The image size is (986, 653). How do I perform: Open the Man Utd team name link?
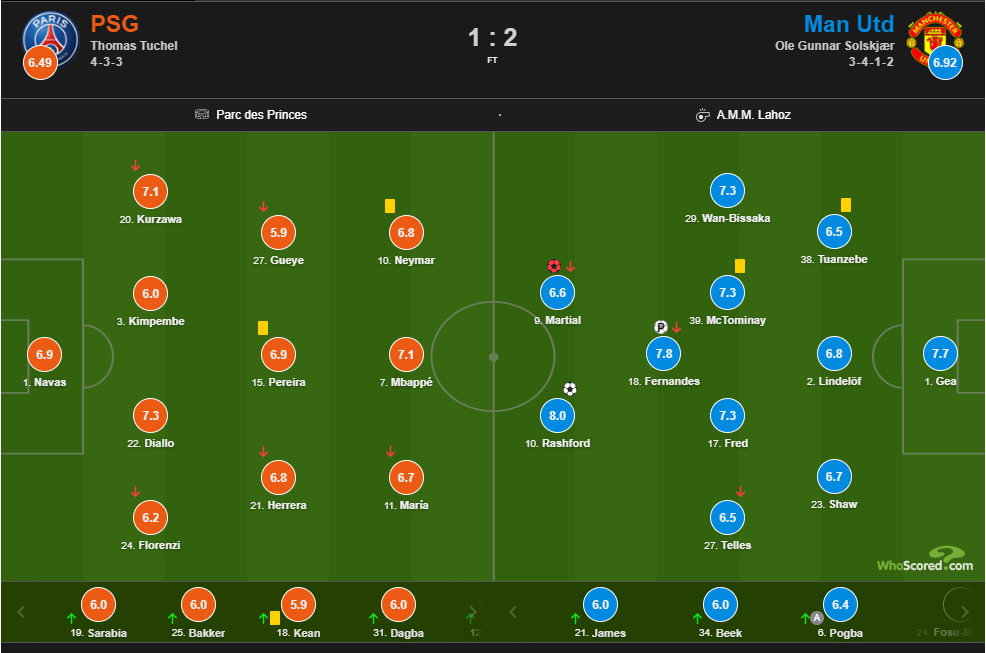(849, 24)
